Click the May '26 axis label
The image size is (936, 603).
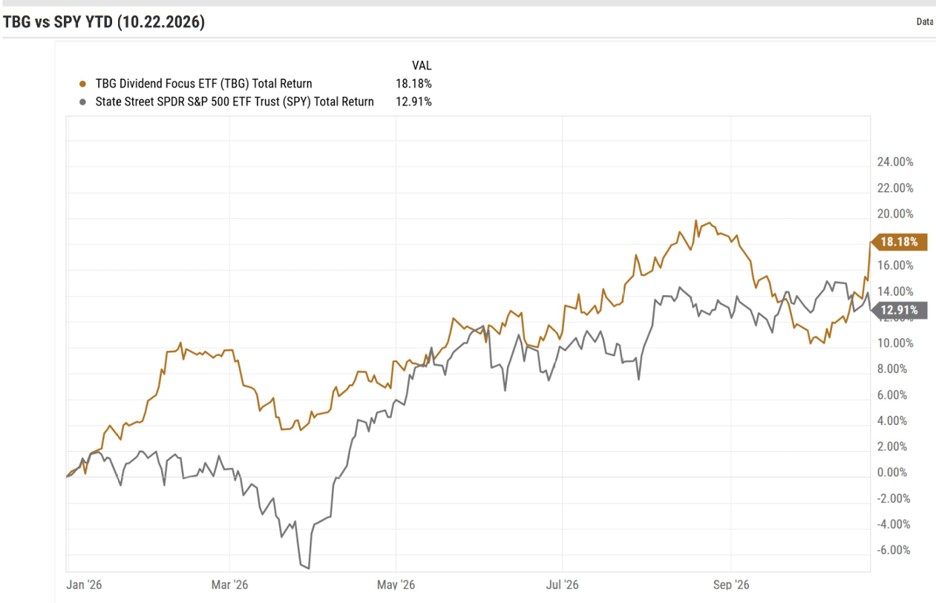point(396,584)
